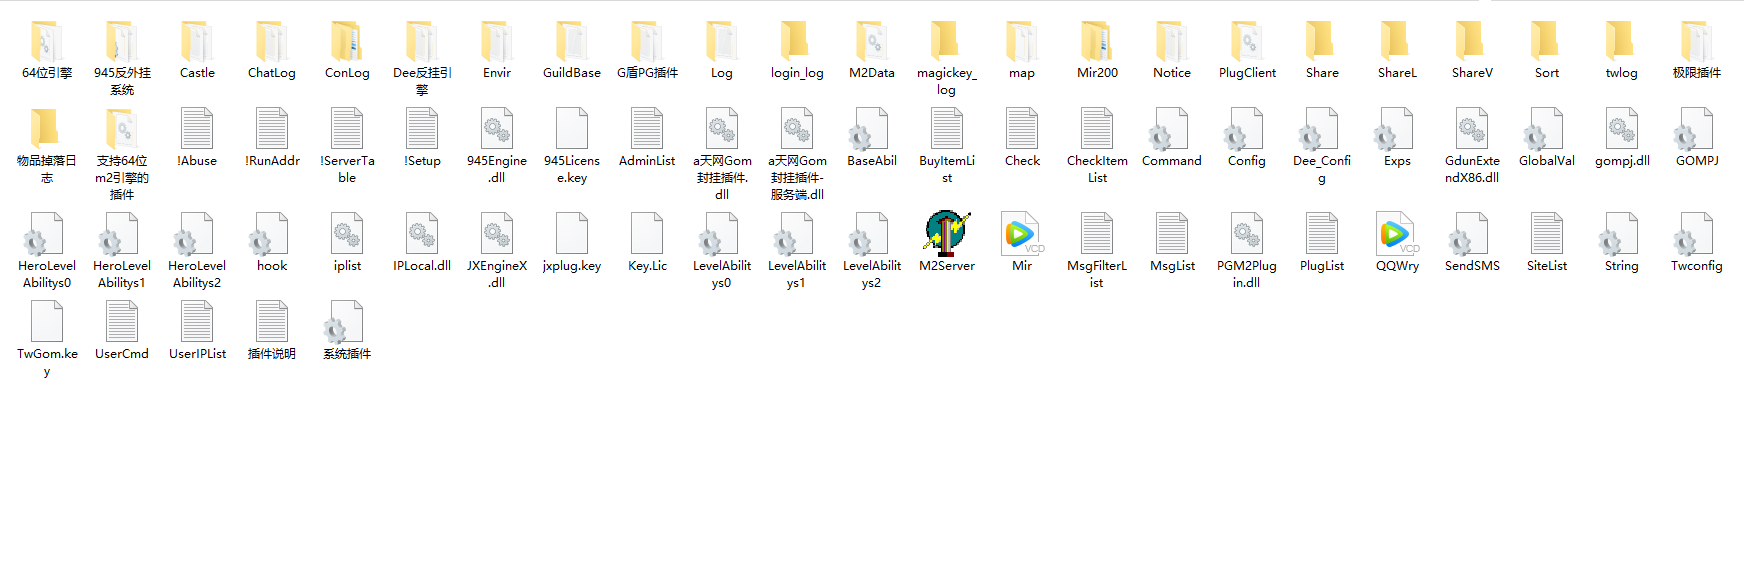Click the PlugClient folder

[1247, 42]
